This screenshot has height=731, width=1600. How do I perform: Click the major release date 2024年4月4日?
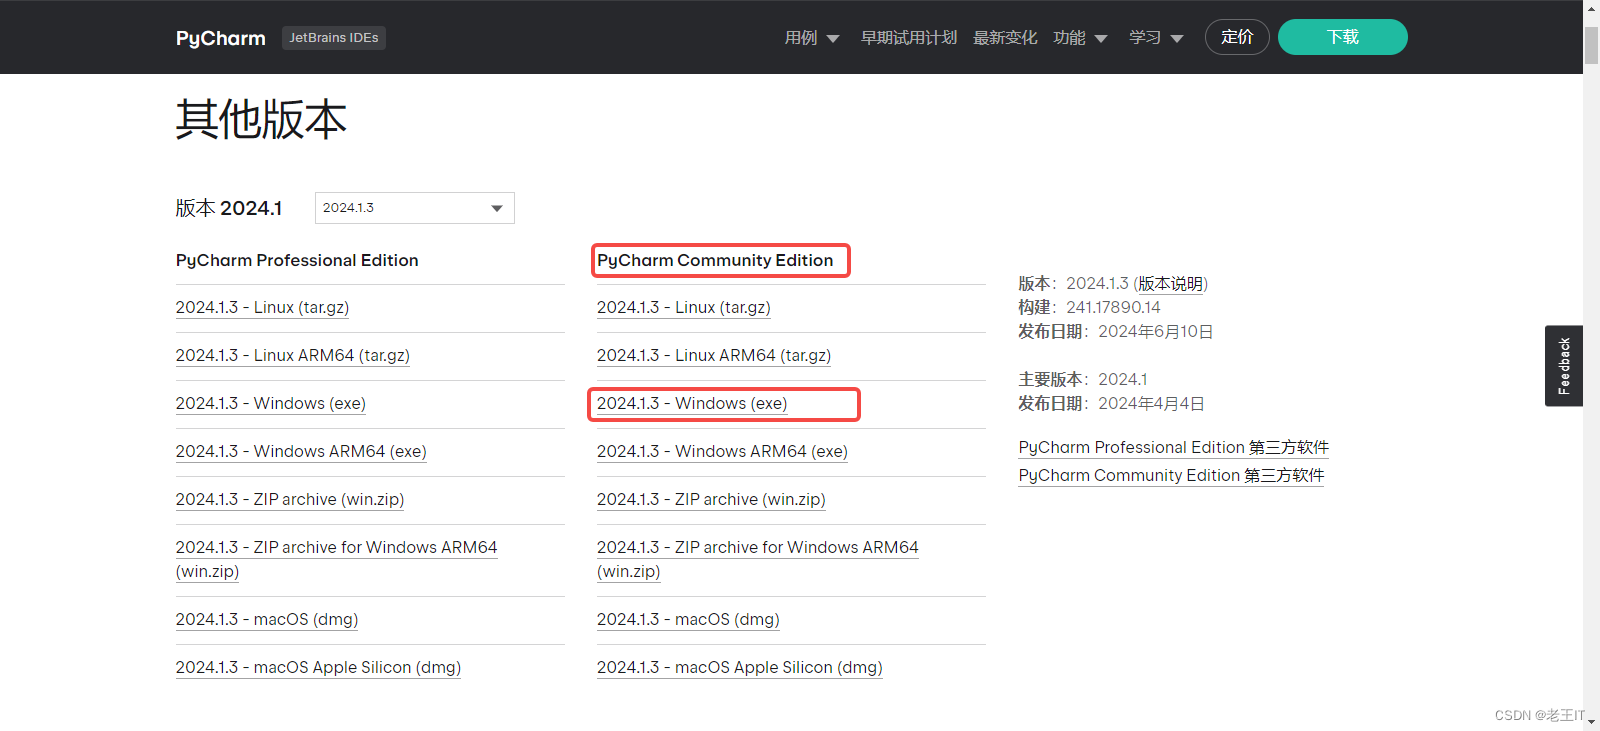1151,404
